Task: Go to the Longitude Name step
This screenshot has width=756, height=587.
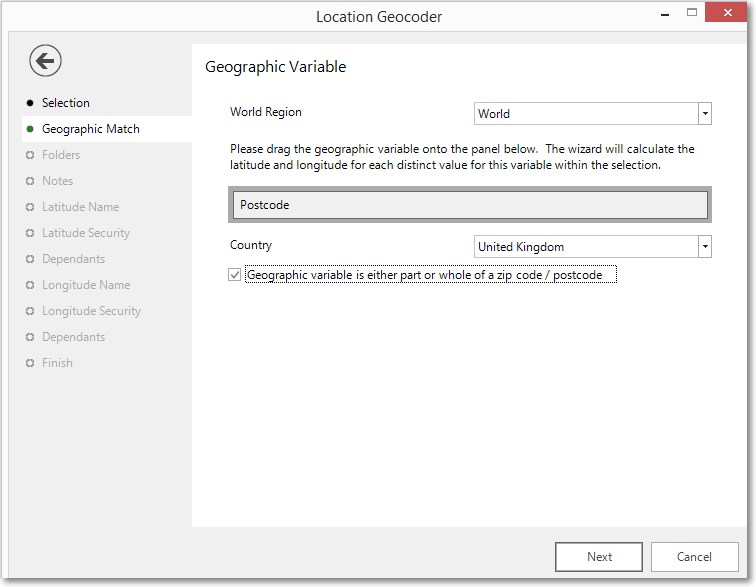Action: 86,285
